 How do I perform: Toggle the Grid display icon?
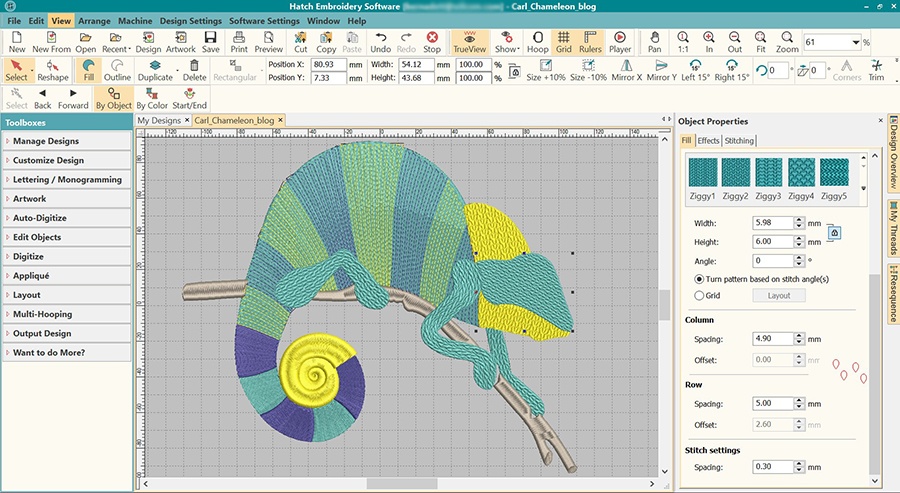pos(564,42)
